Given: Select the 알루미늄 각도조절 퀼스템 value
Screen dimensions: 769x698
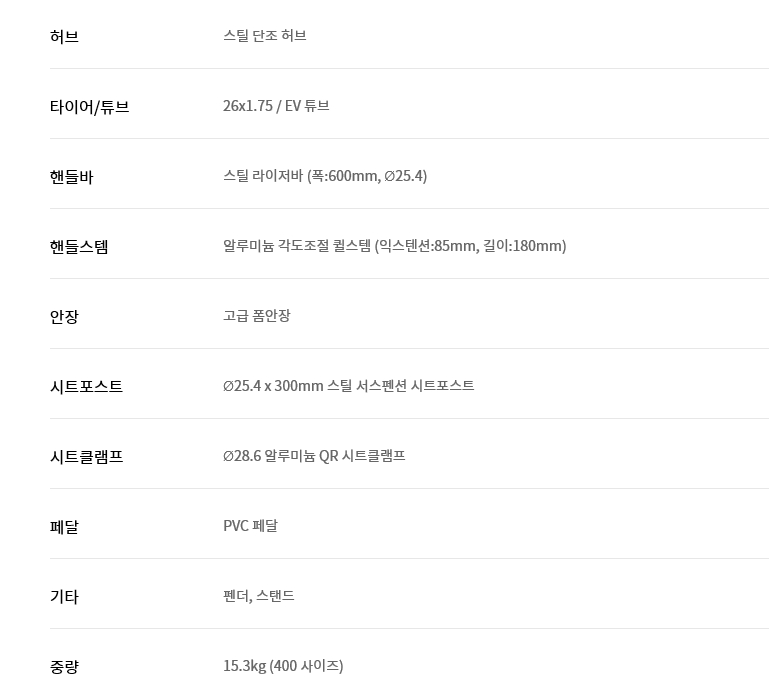Looking at the screenshot, I should [x=394, y=246].
